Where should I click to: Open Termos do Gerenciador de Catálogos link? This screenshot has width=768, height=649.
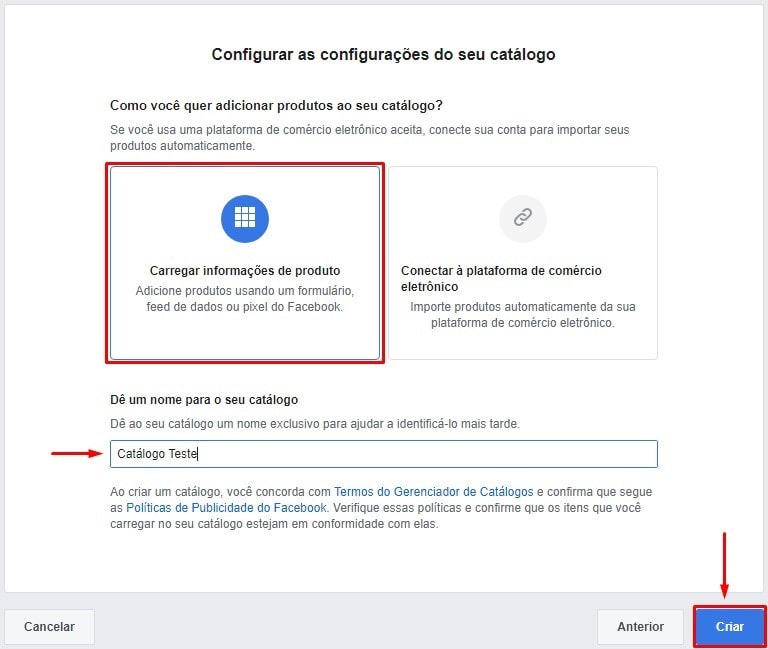(433, 492)
